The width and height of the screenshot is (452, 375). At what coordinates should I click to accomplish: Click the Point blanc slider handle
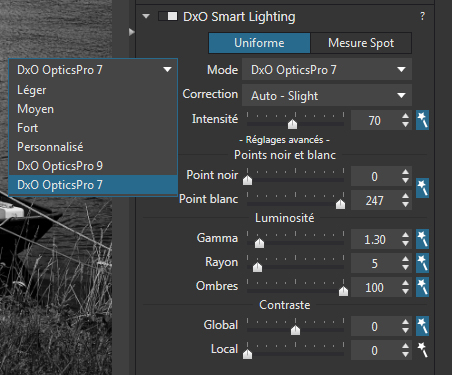340,204
